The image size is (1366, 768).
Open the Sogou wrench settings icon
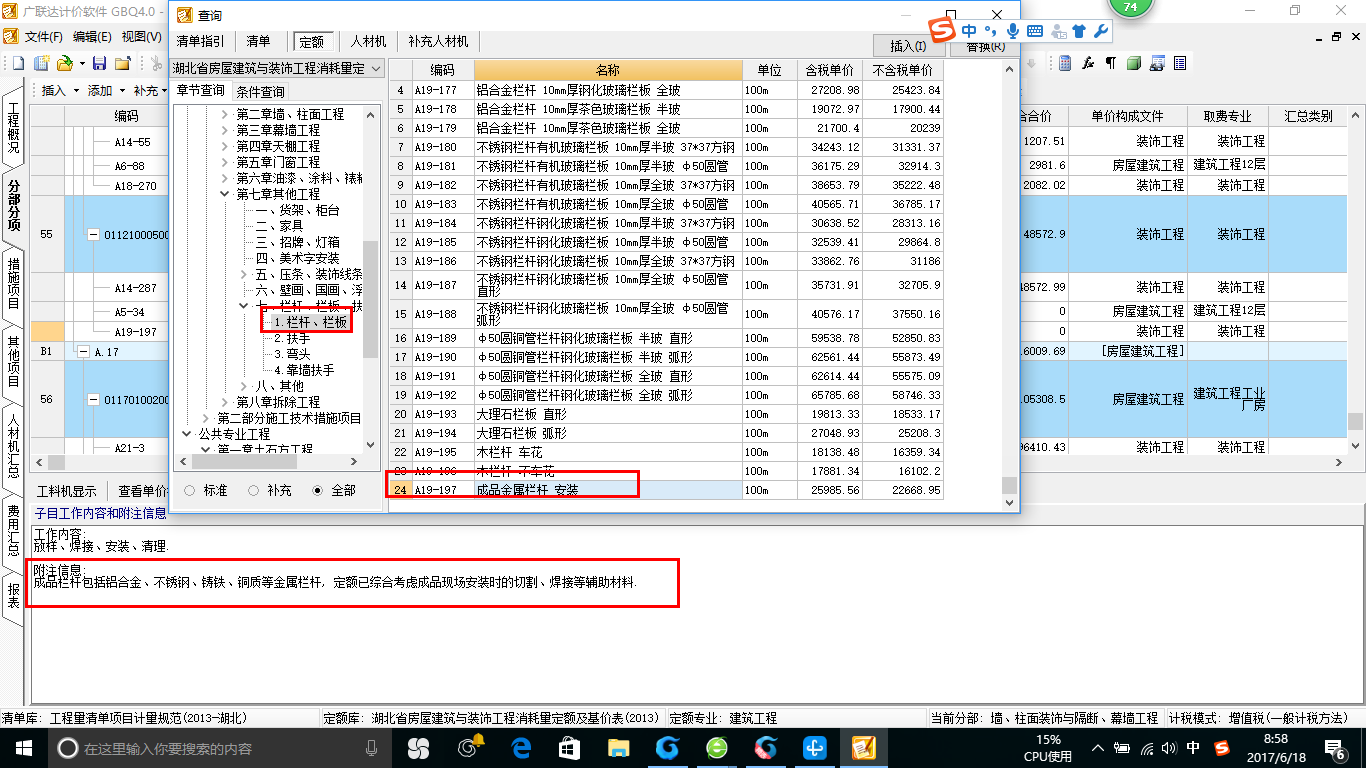click(x=1101, y=31)
